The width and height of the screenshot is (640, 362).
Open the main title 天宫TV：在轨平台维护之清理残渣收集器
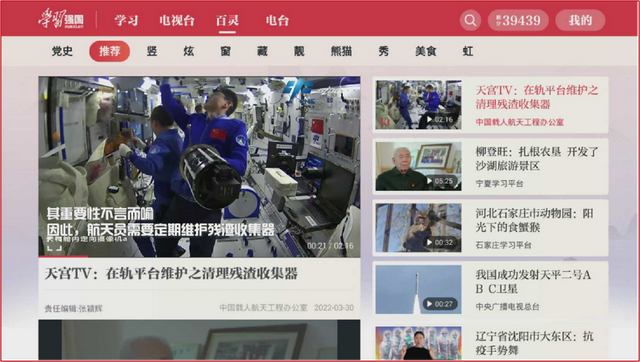pyautogui.click(x=171, y=274)
